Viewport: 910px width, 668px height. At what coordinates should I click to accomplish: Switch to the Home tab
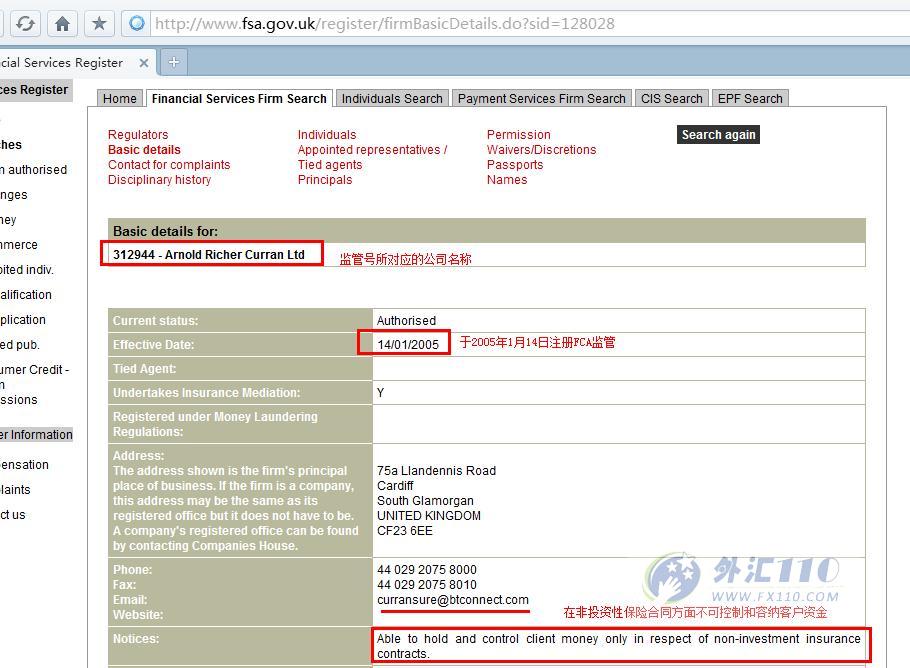pos(120,99)
